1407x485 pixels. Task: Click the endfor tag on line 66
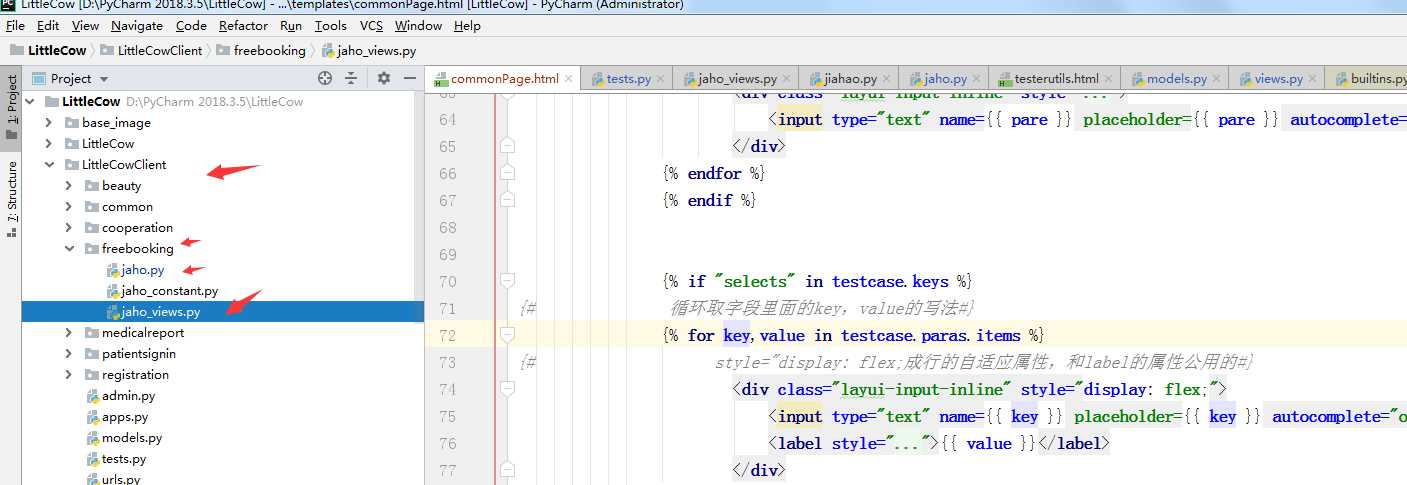(x=714, y=173)
